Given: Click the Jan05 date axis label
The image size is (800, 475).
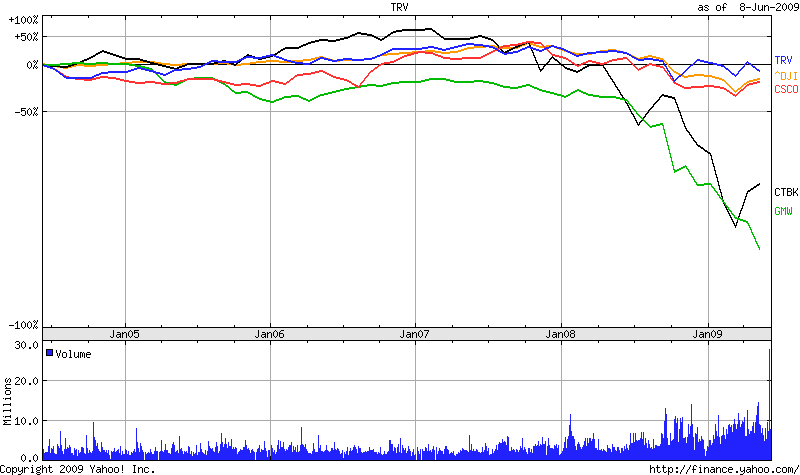Looking at the screenshot, I should pyautogui.click(x=125, y=334).
